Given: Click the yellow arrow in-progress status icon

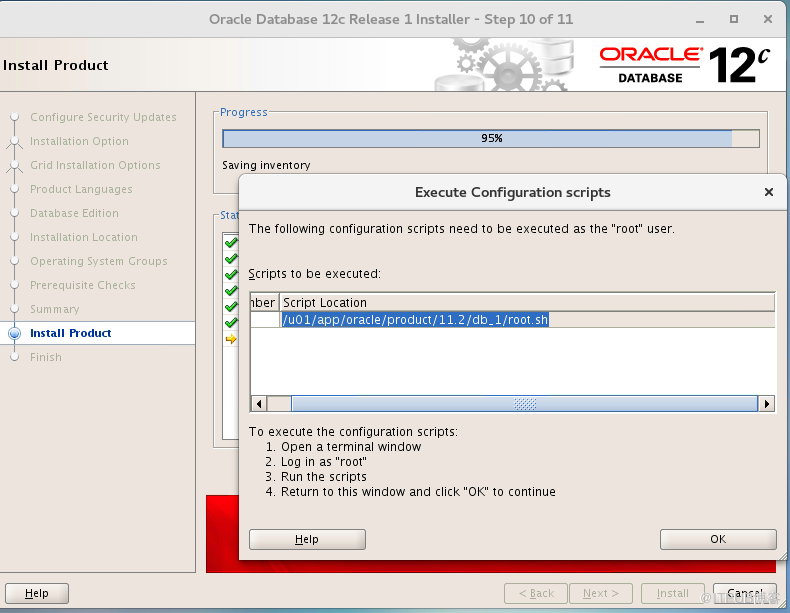Looking at the screenshot, I should [231, 339].
